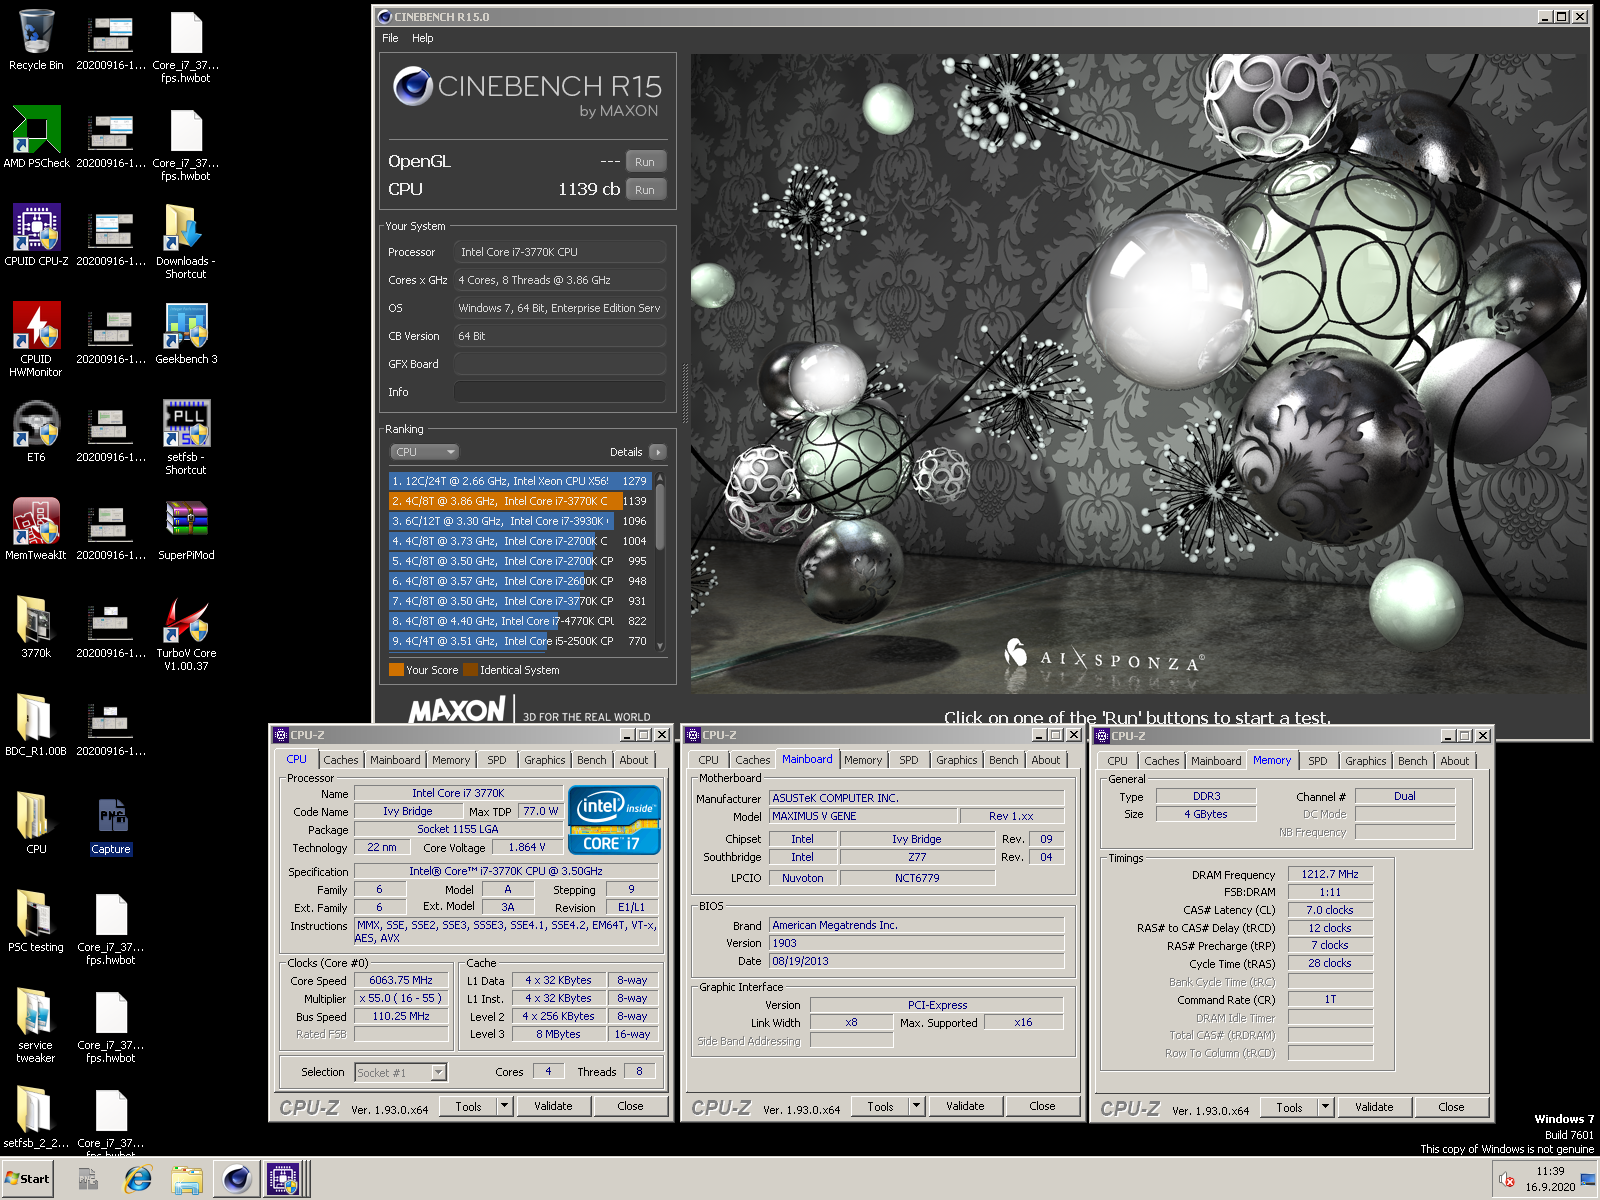
Task: Open the setfsb_2_2... folder icon
Action: (x=36, y=1117)
